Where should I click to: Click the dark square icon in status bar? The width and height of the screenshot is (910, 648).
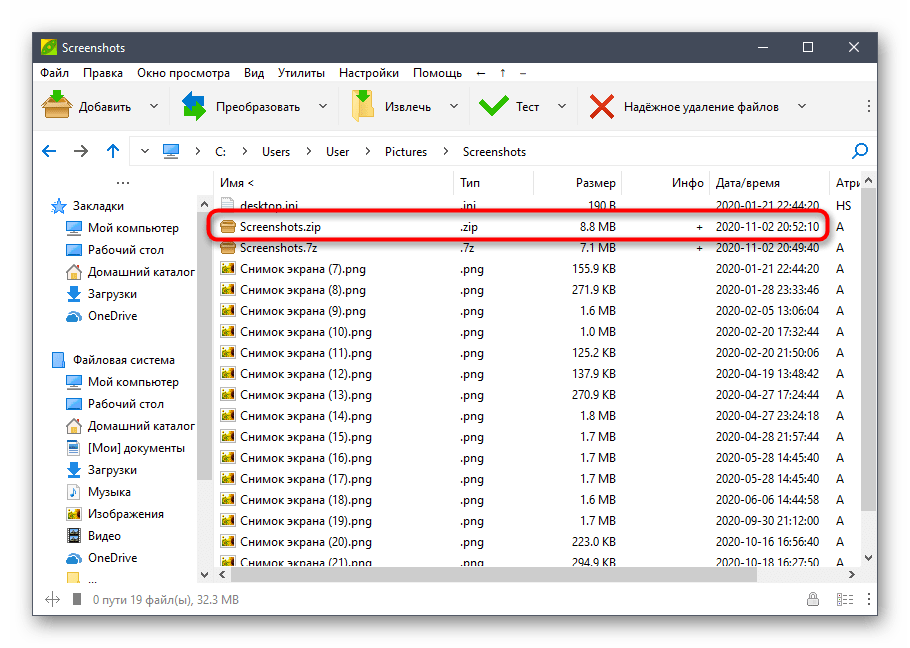[77, 599]
